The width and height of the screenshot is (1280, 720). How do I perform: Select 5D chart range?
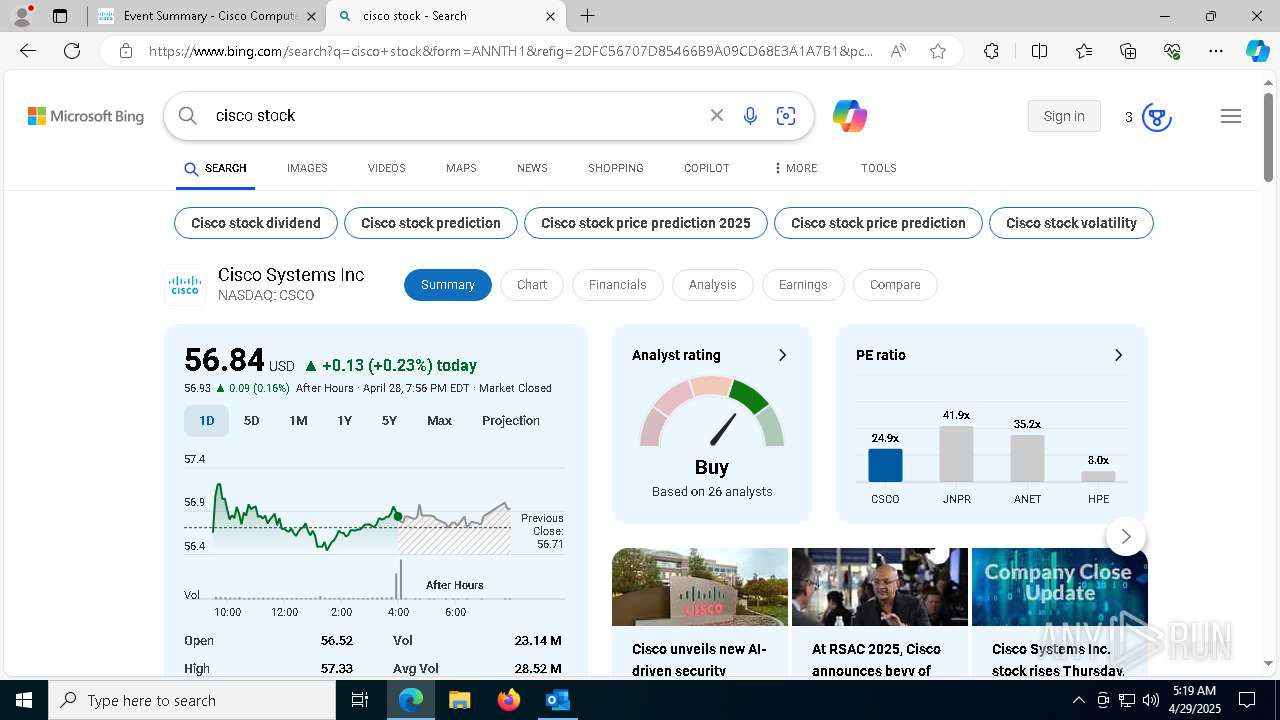(252, 421)
